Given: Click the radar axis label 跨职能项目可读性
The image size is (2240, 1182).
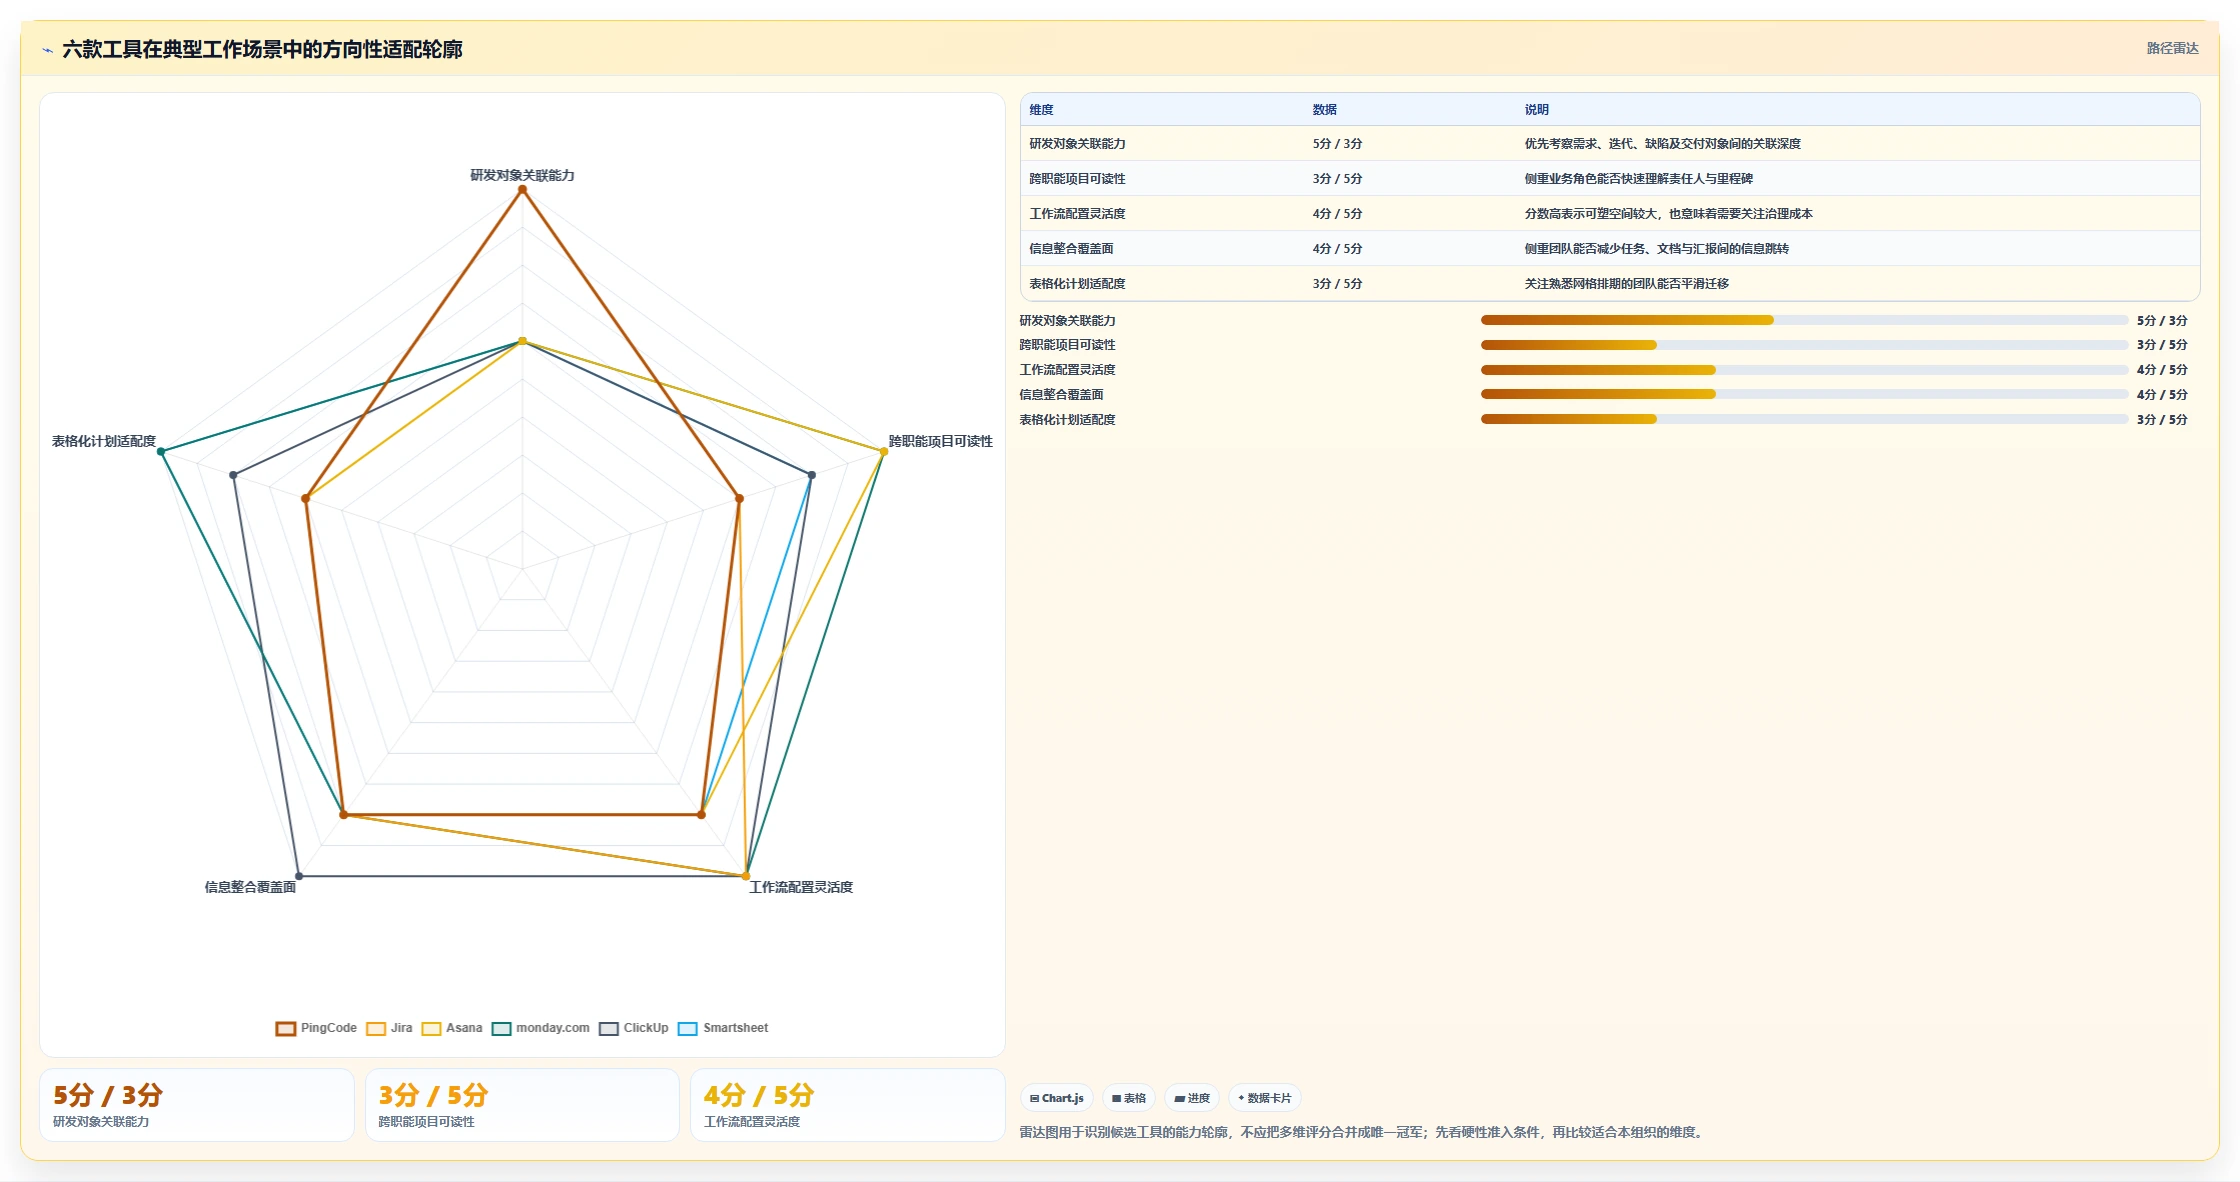Looking at the screenshot, I should pyautogui.click(x=940, y=441).
